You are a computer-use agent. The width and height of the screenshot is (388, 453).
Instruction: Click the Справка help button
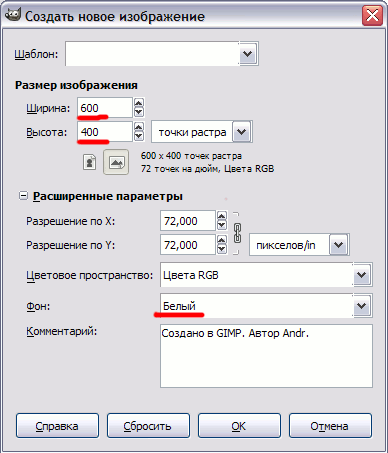coord(57,426)
